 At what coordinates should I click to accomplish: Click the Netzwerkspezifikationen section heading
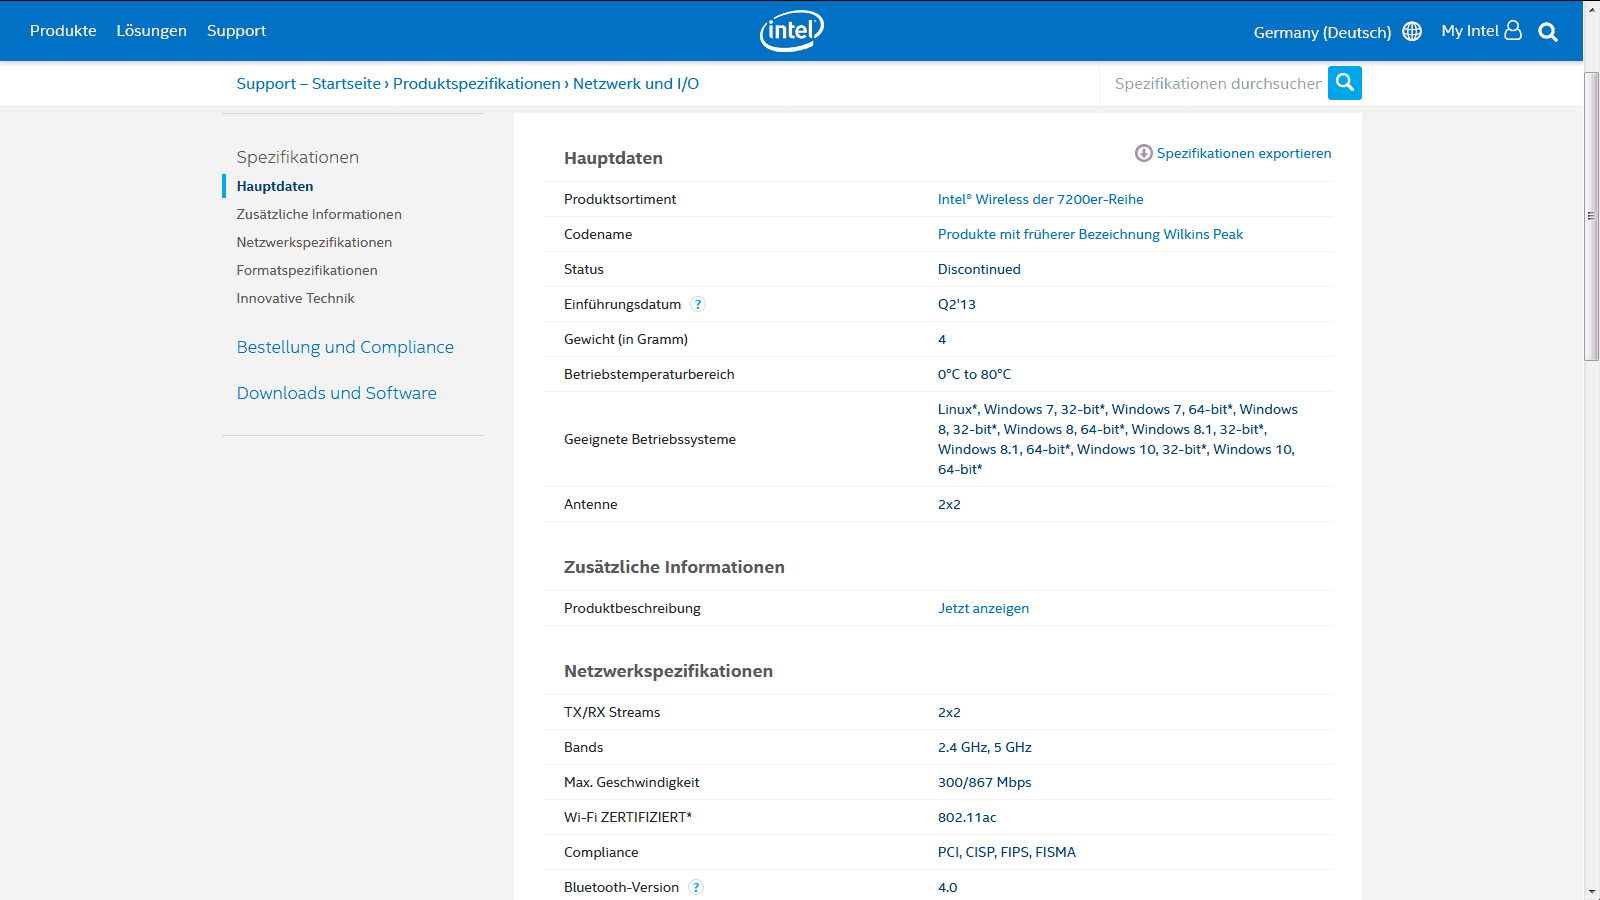coord(668,671)
